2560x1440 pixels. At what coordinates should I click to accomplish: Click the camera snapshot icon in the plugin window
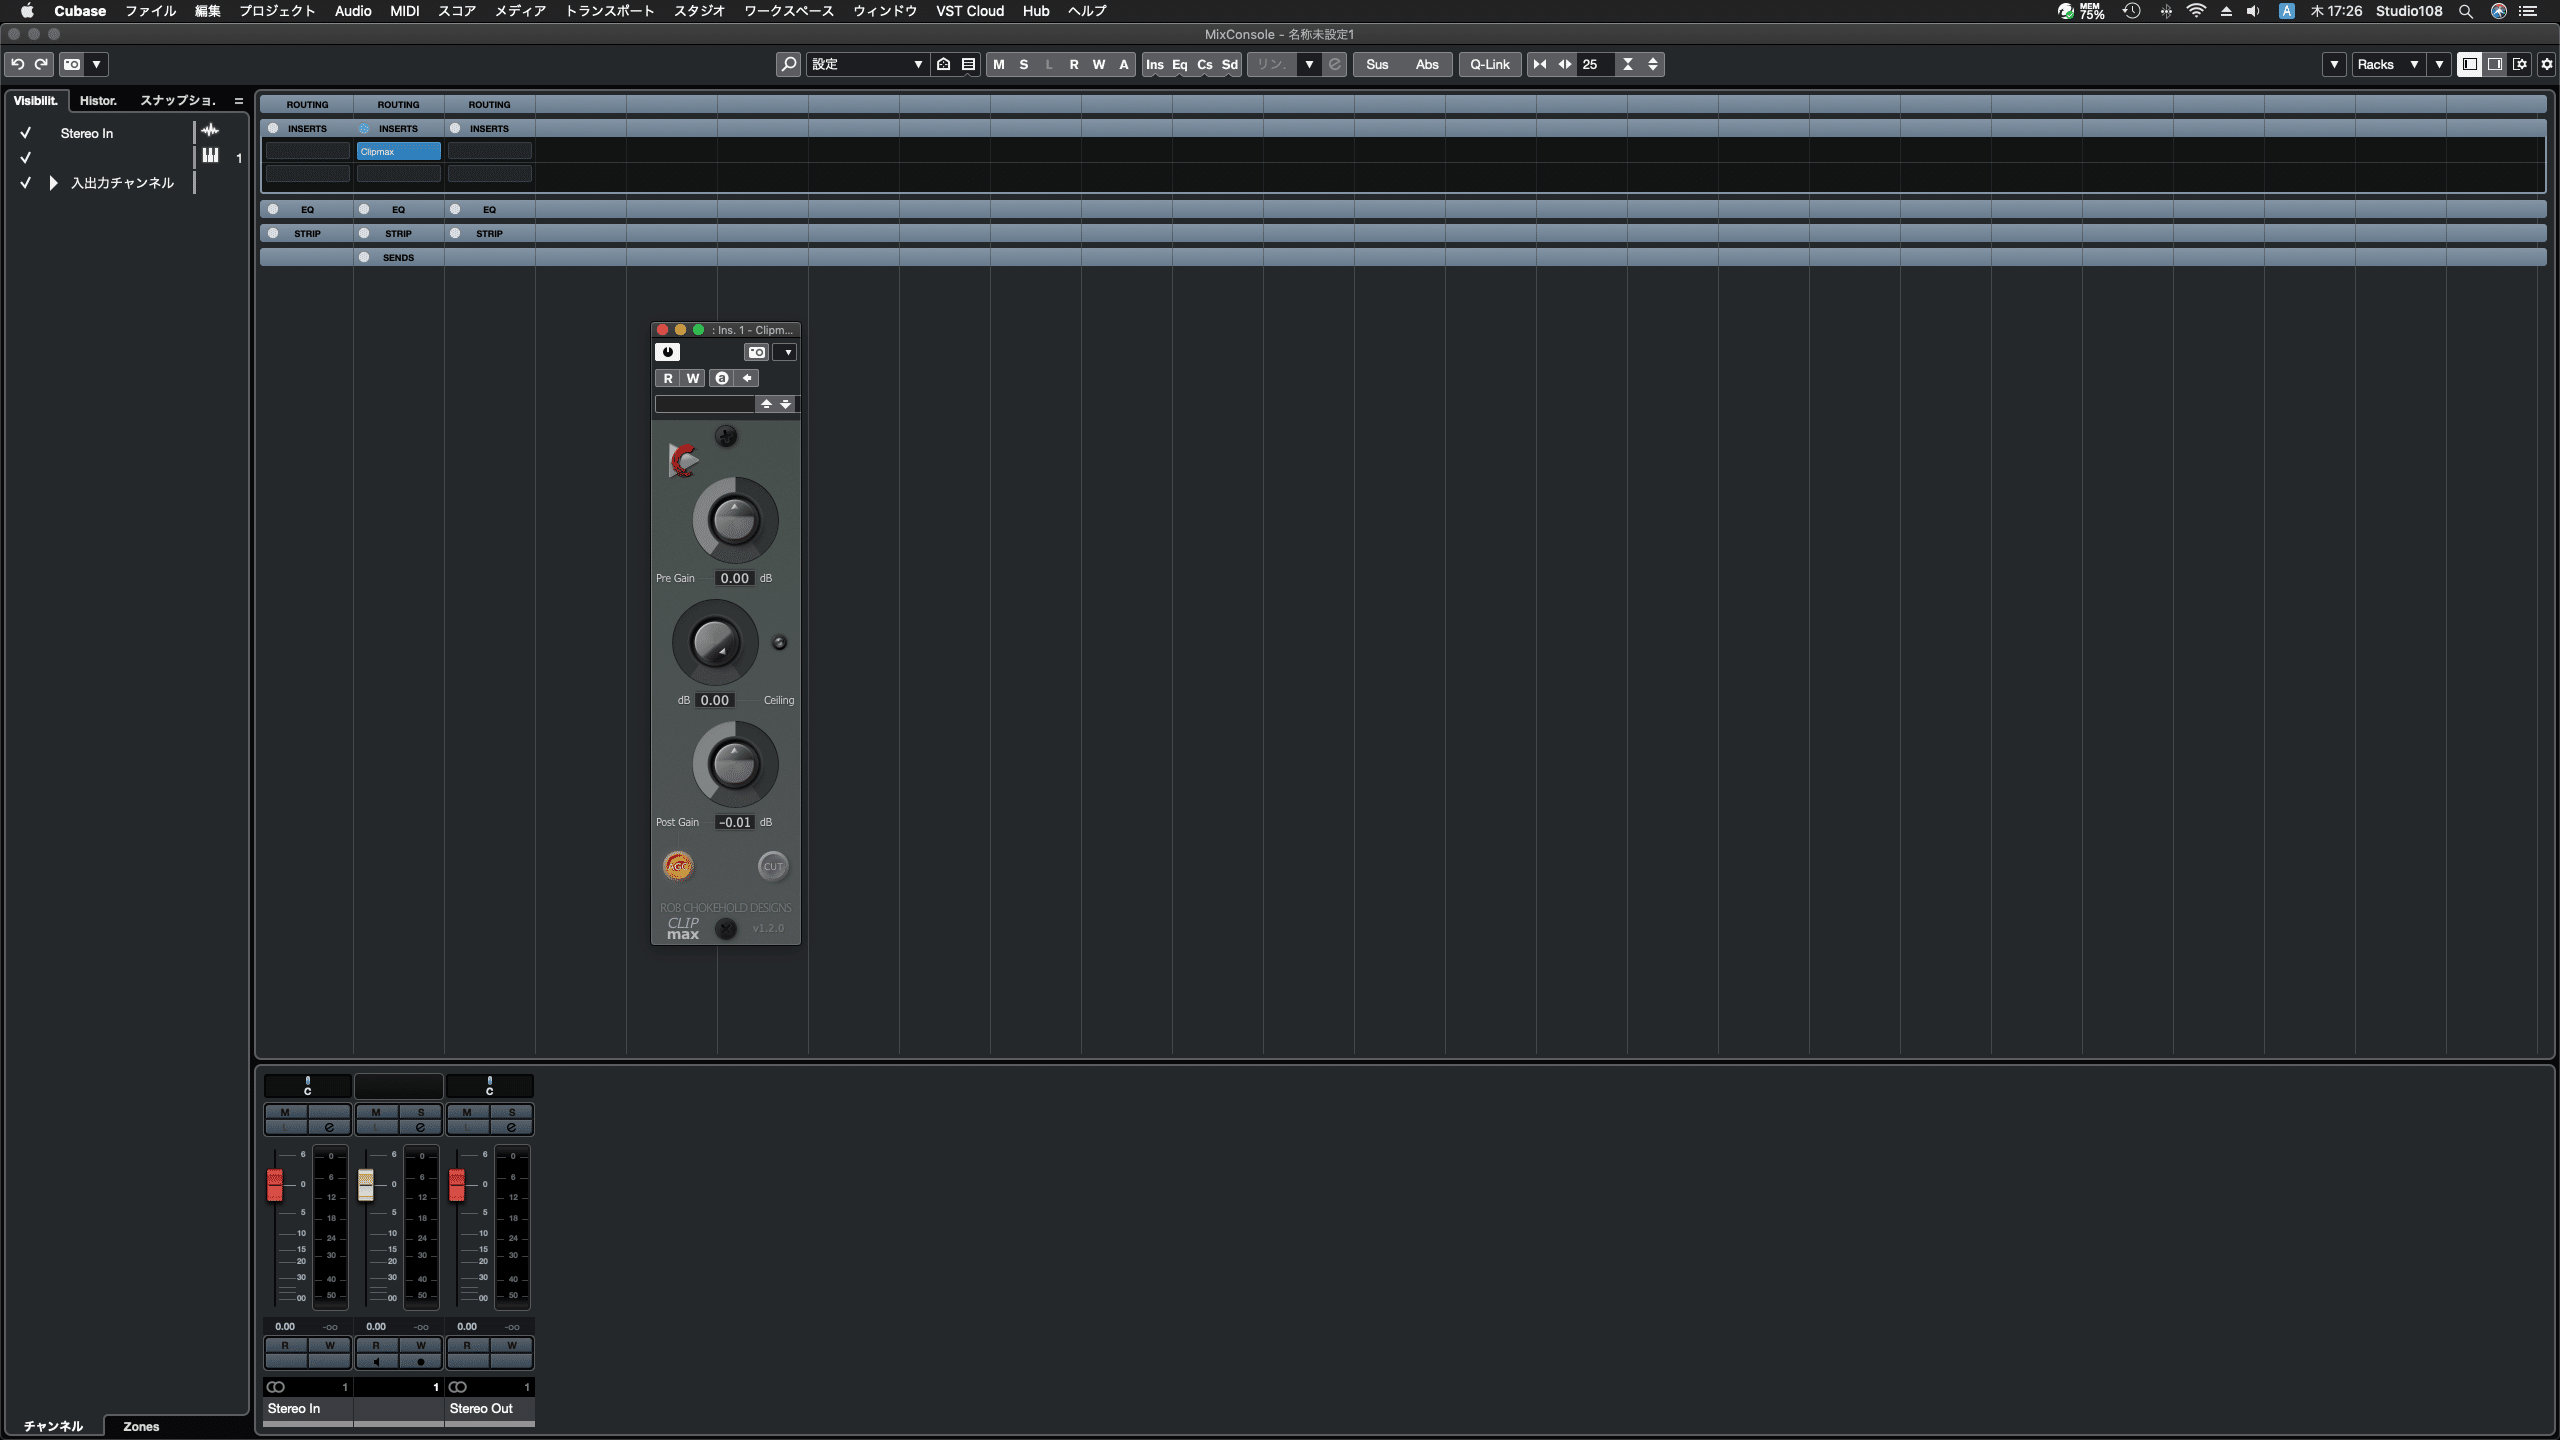click(757, 352)
